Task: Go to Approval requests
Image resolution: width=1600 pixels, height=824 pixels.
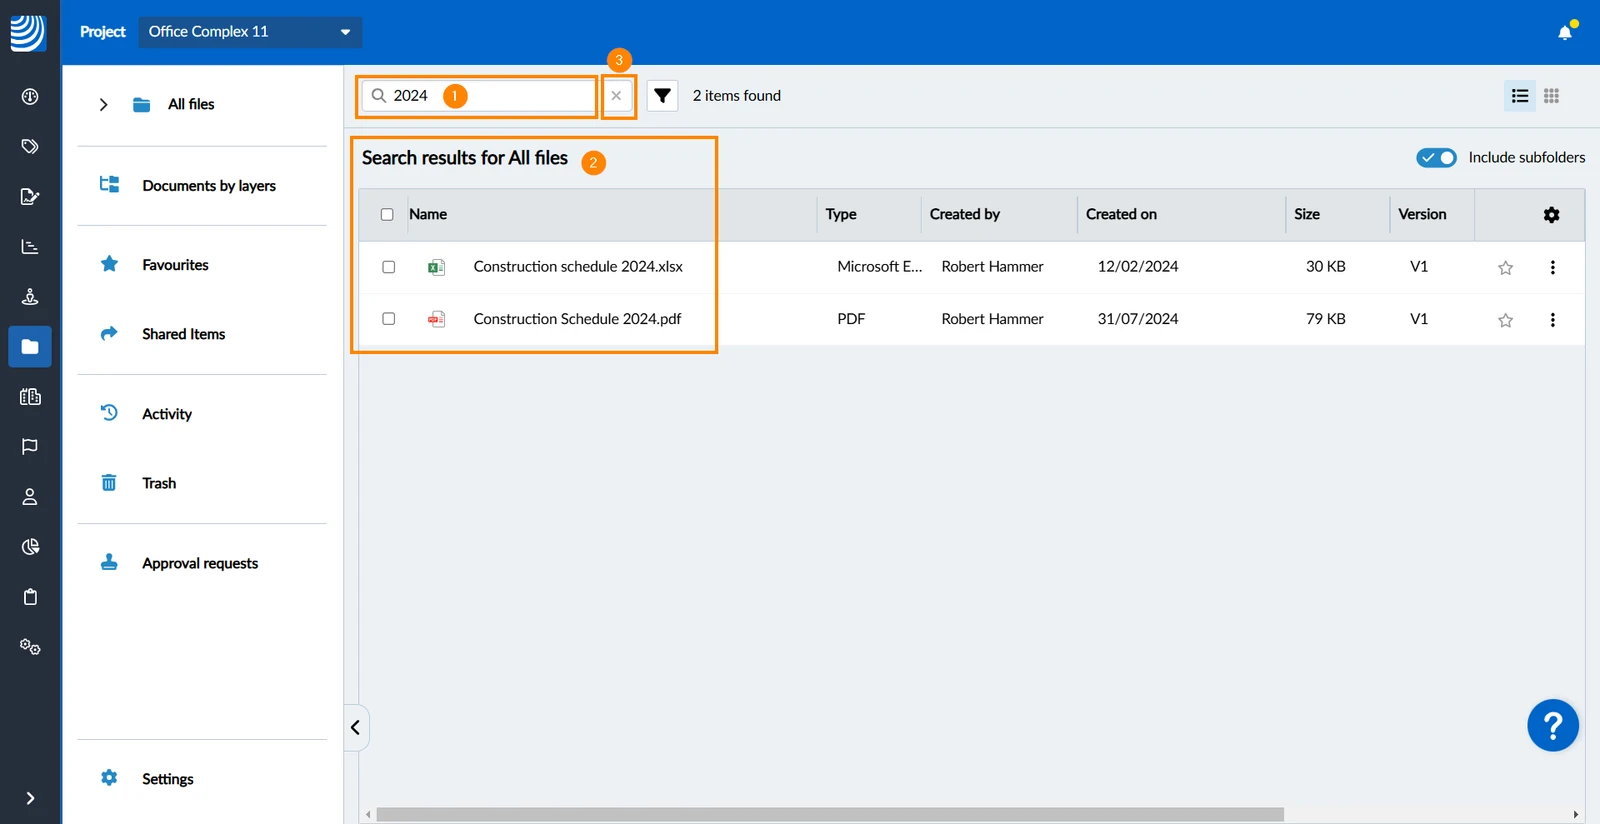Action: pos(200,564)
